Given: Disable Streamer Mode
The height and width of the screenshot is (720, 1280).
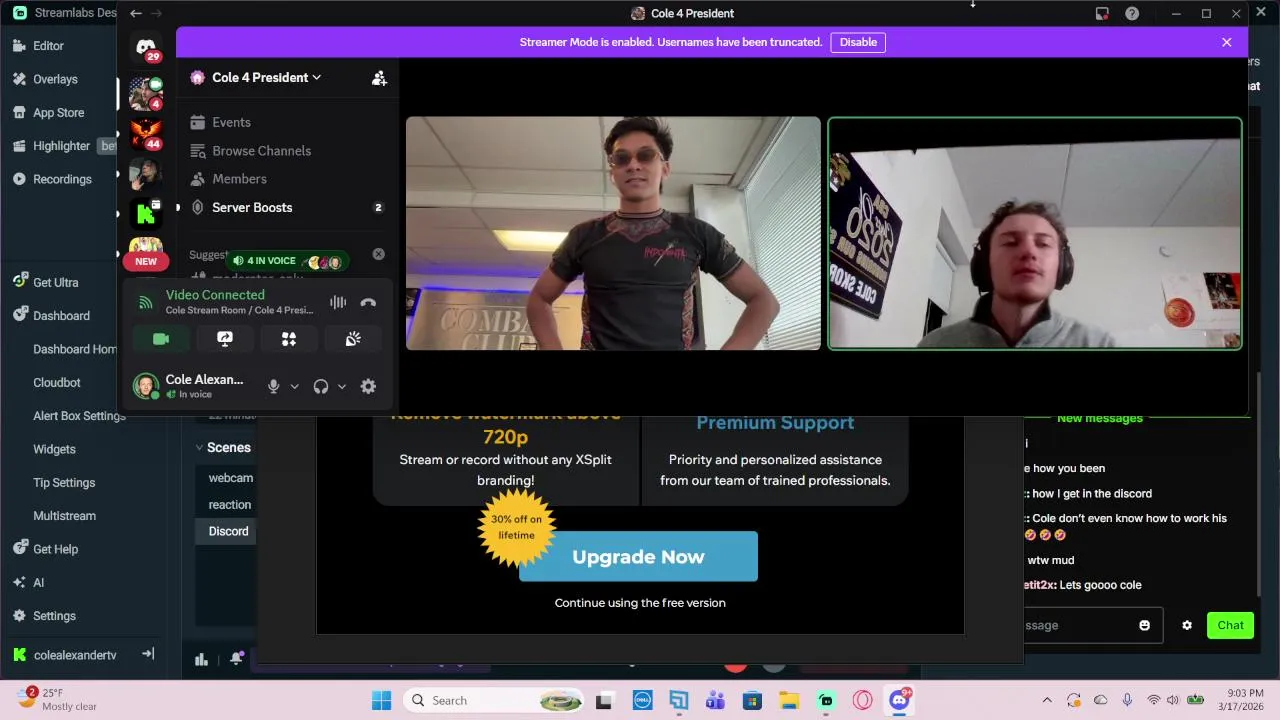Looking at the screenshot, I should point(858,42).
